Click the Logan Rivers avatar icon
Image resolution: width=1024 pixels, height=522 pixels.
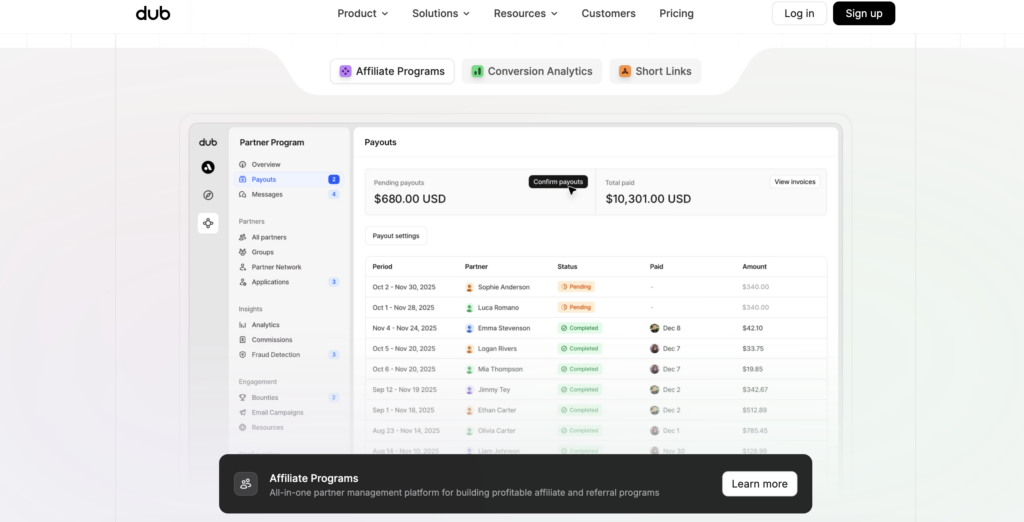click(x=469, y=349)
